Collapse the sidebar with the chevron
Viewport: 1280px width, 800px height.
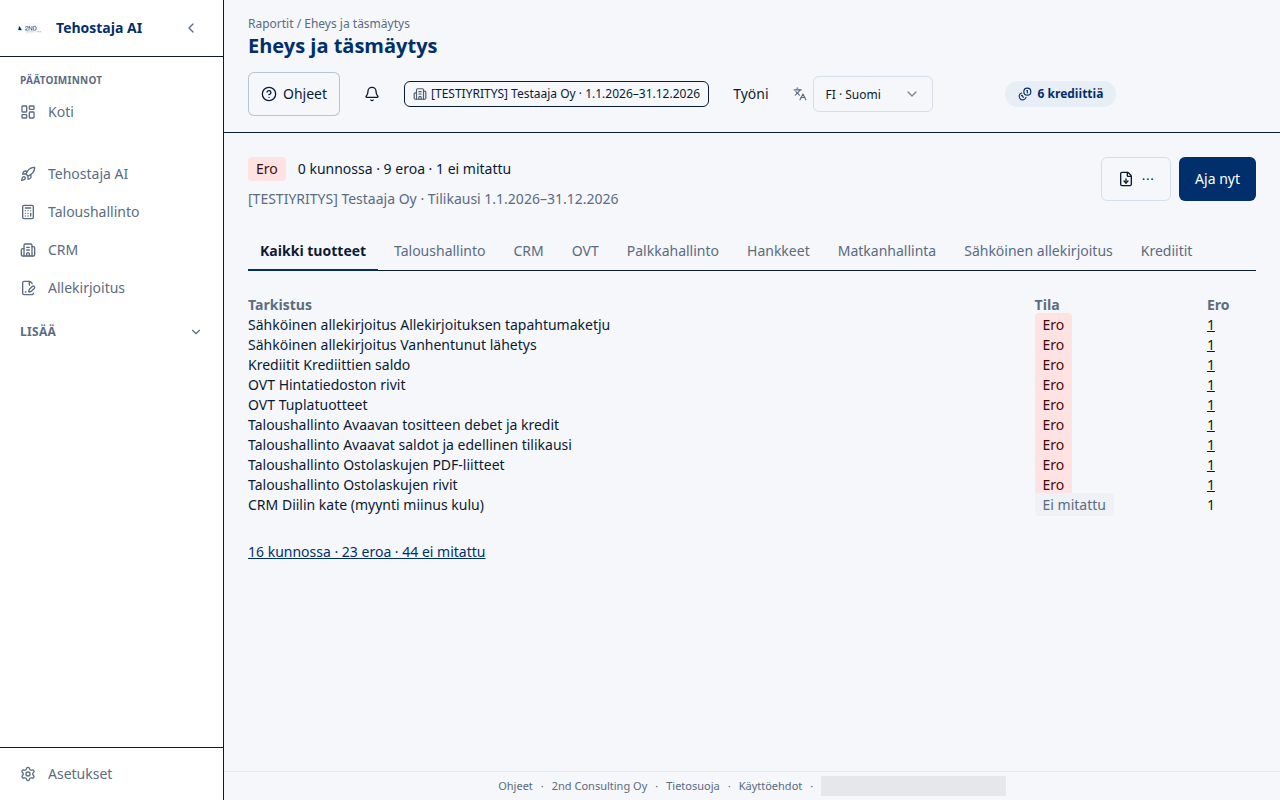tap(191, 28)
